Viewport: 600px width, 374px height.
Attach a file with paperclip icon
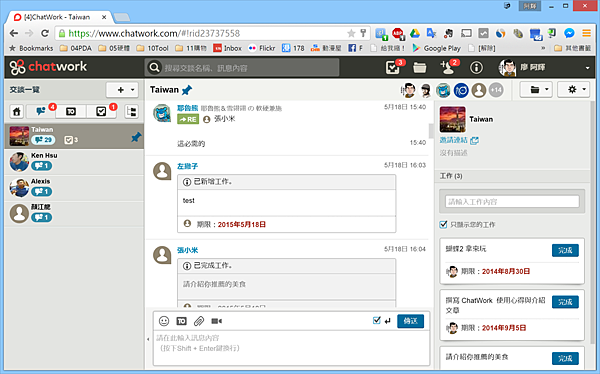click(199, 321)
